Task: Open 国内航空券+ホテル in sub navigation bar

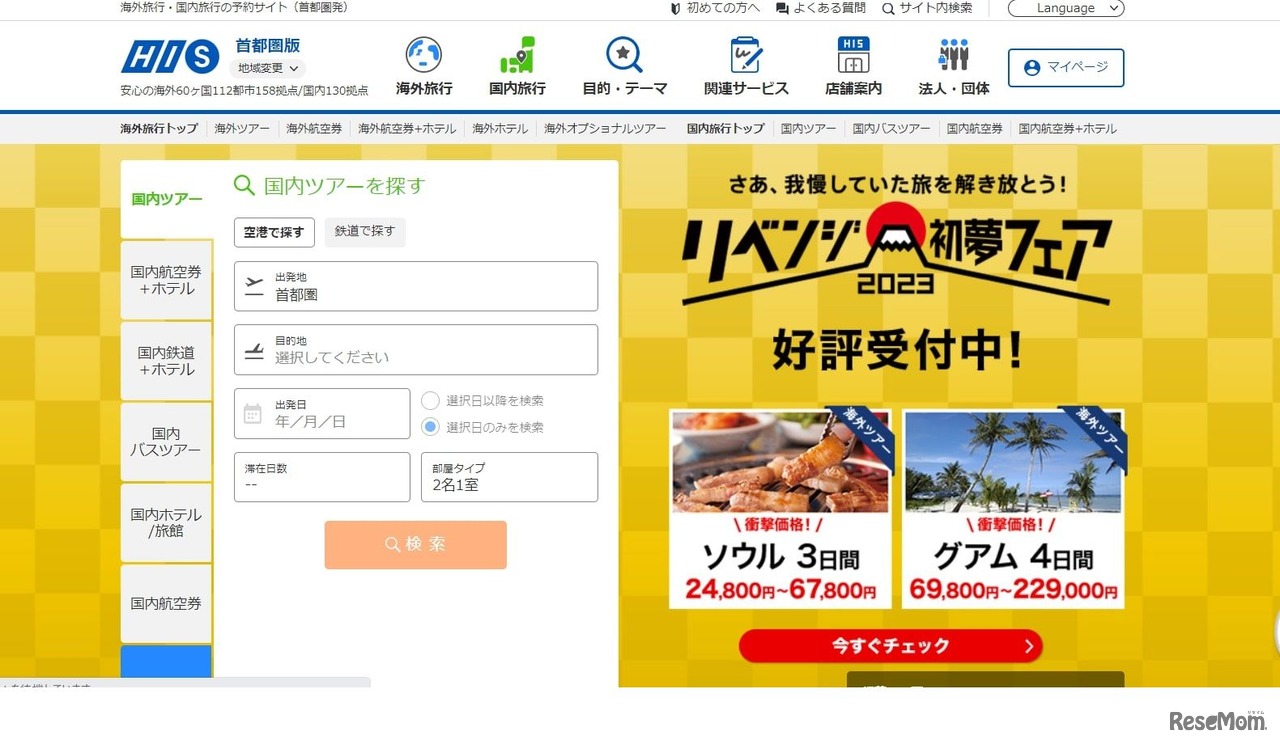Action: pyautogui.click(x=1068, y=128)
